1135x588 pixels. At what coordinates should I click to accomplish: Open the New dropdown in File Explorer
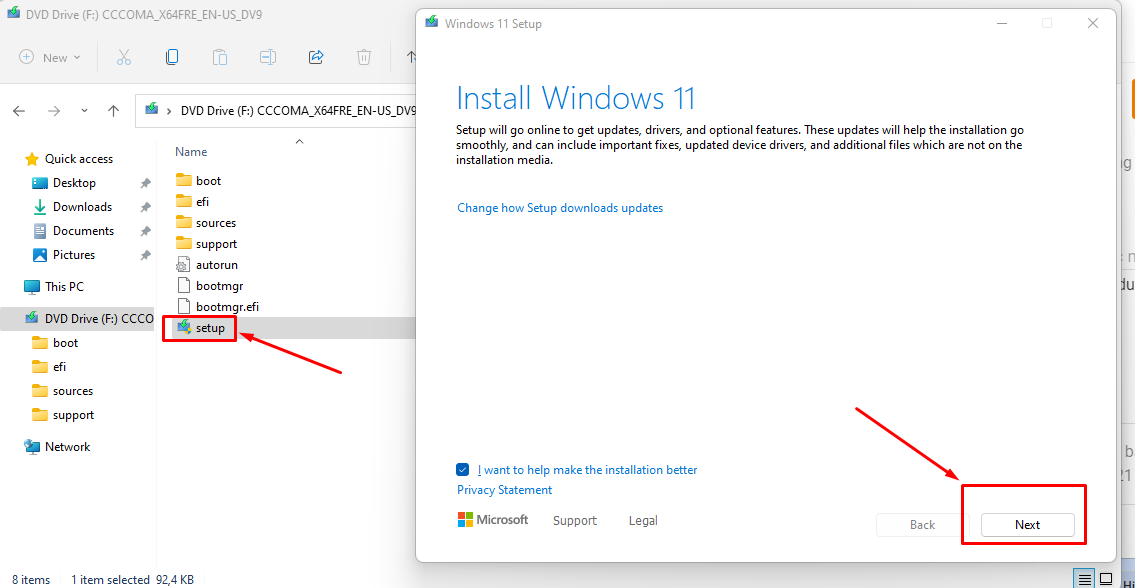[49, 57]
